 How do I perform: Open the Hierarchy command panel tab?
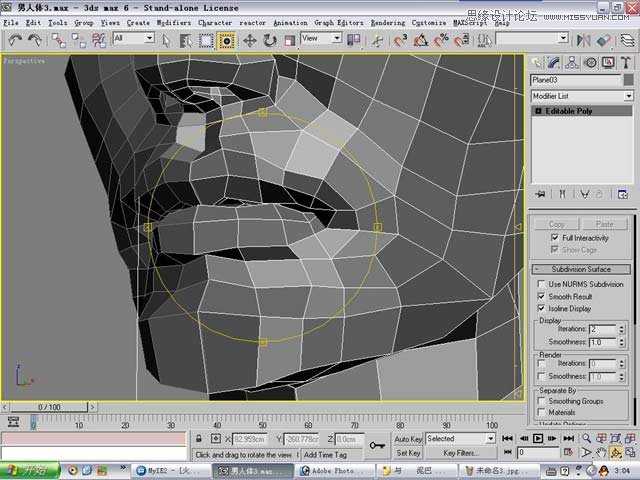click(x=572, y=62)
